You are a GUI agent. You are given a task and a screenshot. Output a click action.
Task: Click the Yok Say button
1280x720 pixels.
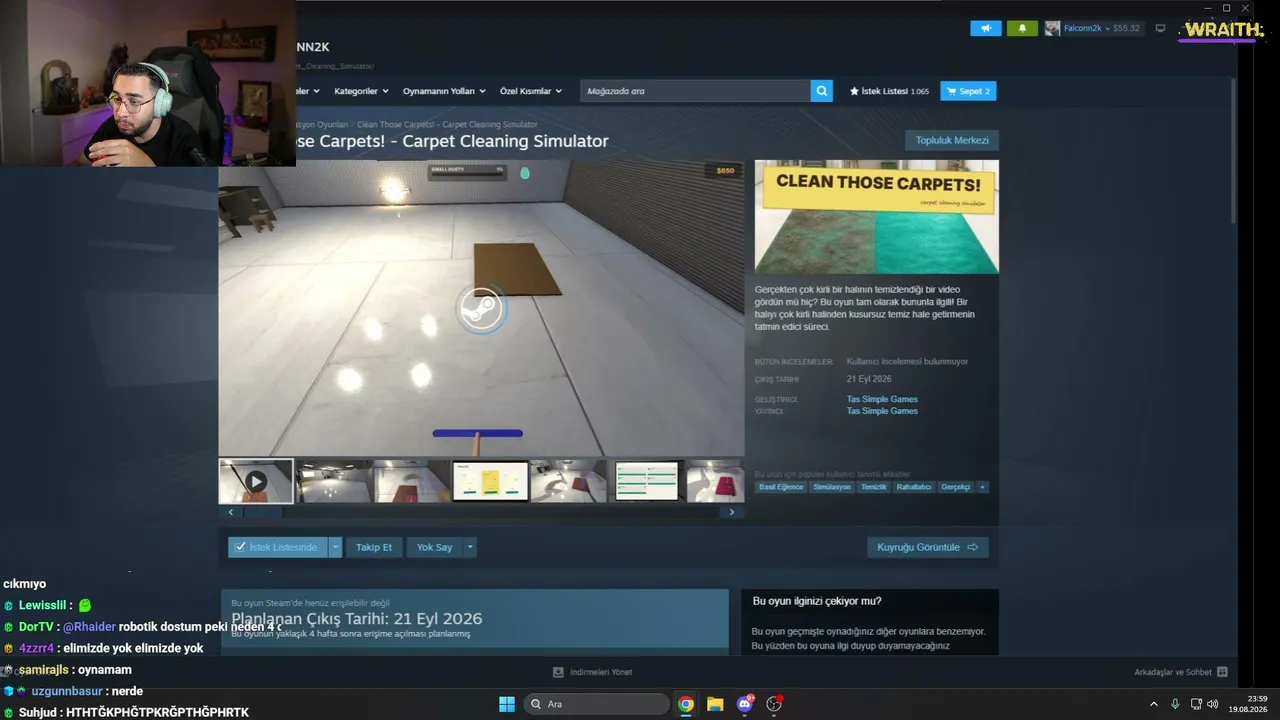pyautogui.click(x=435, y=547)
